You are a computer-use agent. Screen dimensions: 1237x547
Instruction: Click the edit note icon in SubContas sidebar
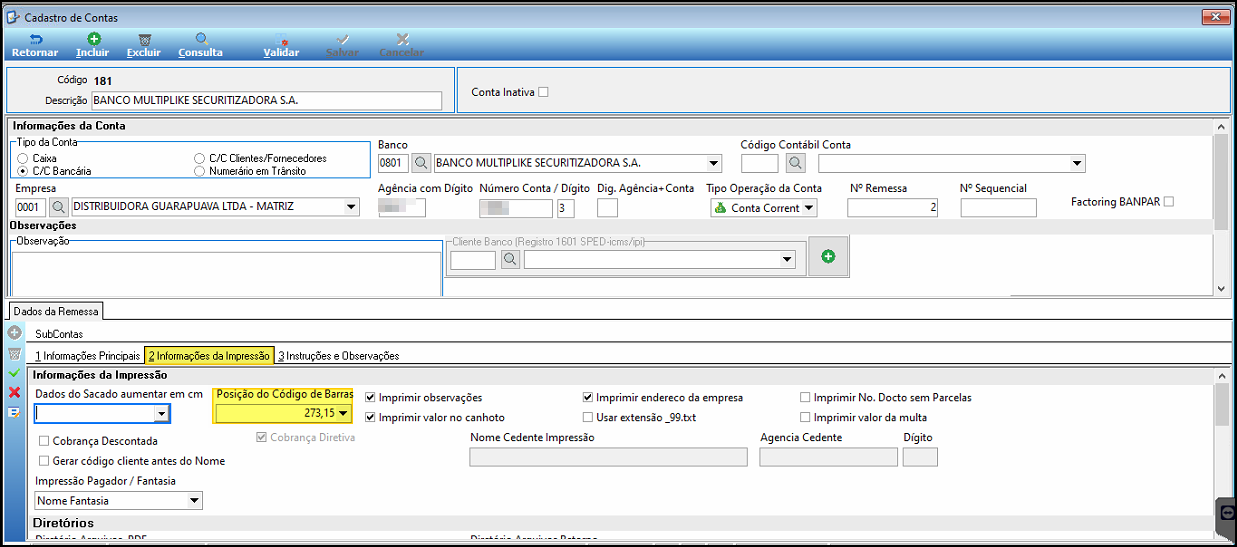click(14, 411)
